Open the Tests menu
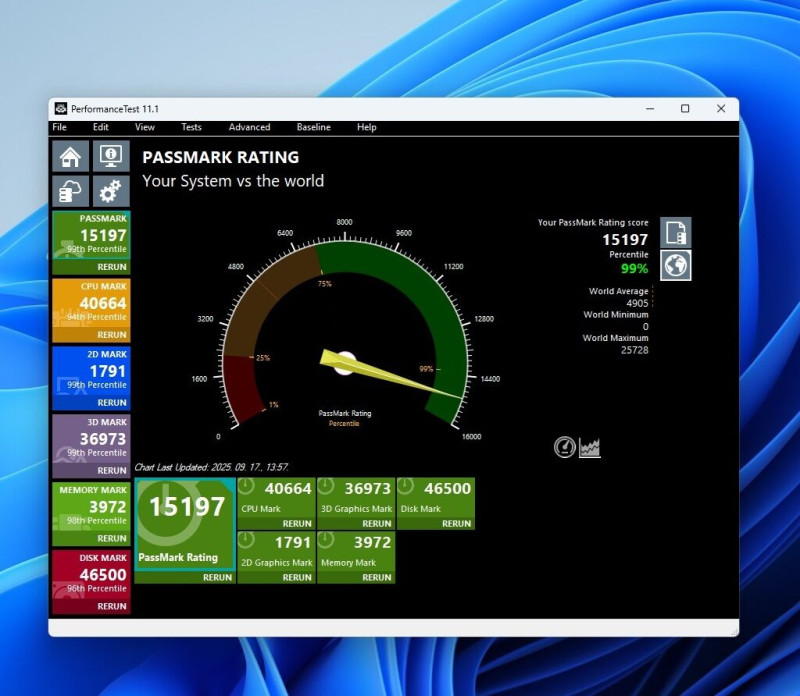Image resolution: width=800 pixels, height=696 pixels. click(x=191, y=127)
